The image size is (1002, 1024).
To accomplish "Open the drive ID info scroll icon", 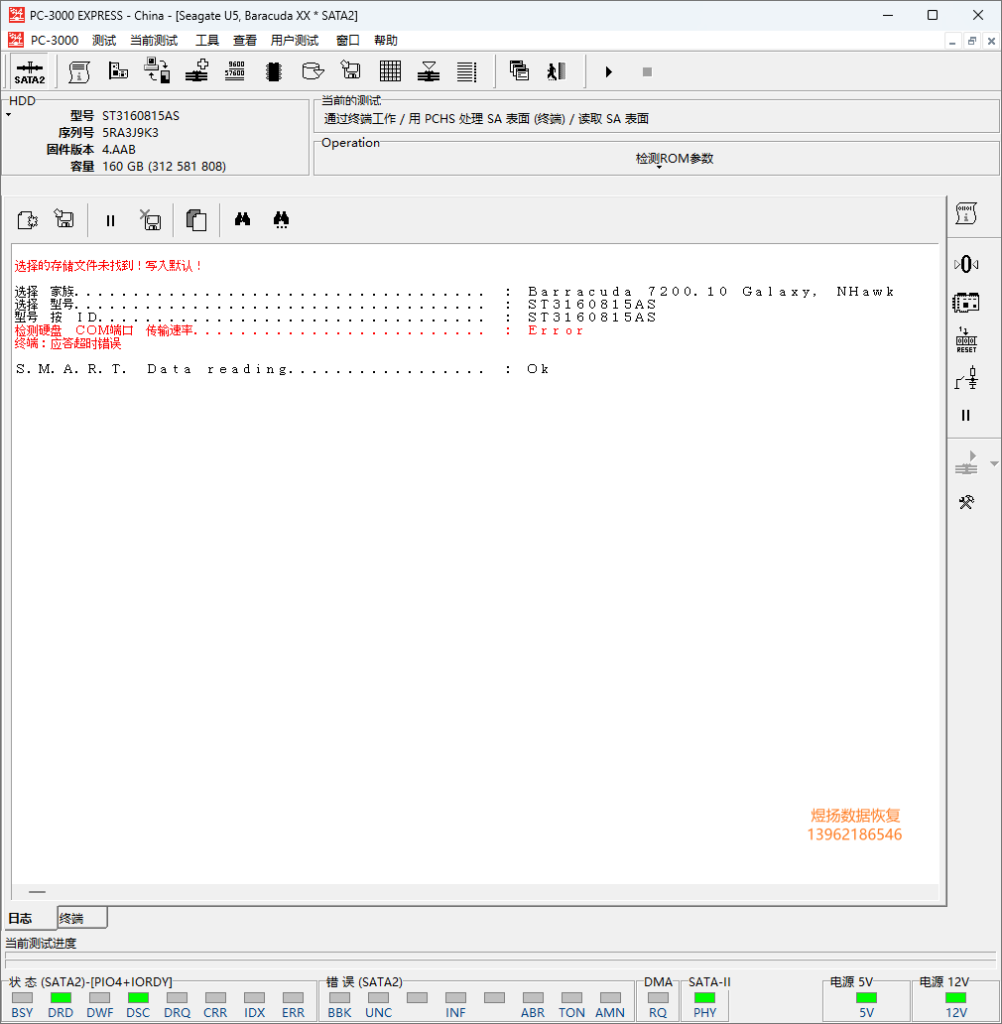I will coord(79,72).
